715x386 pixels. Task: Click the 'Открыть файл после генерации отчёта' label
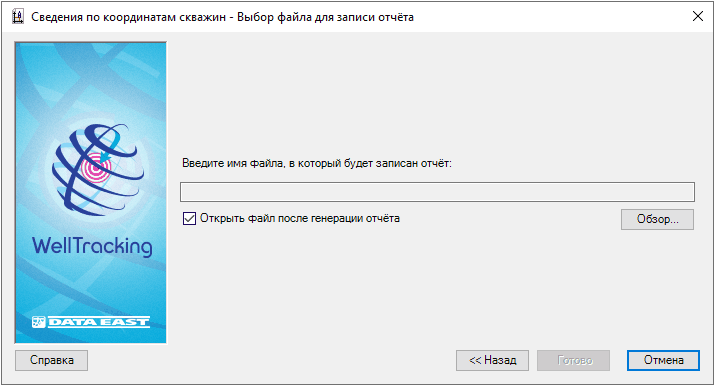pos(300,219)
